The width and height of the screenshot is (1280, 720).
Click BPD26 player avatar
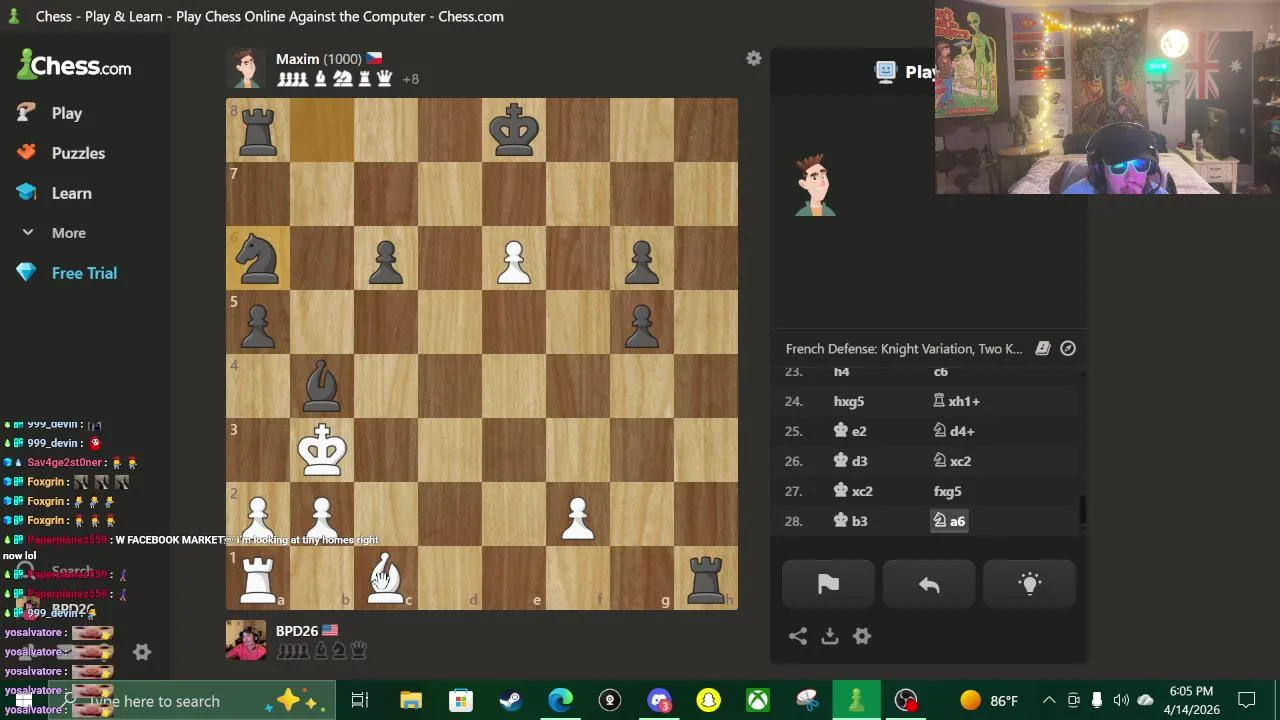point(246,640)
